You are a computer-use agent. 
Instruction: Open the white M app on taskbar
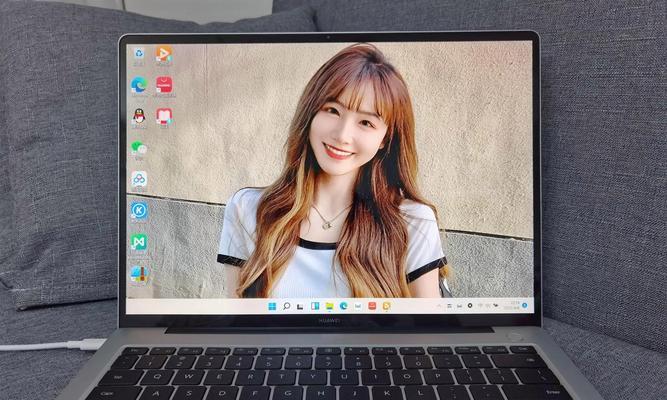[358, 306]
